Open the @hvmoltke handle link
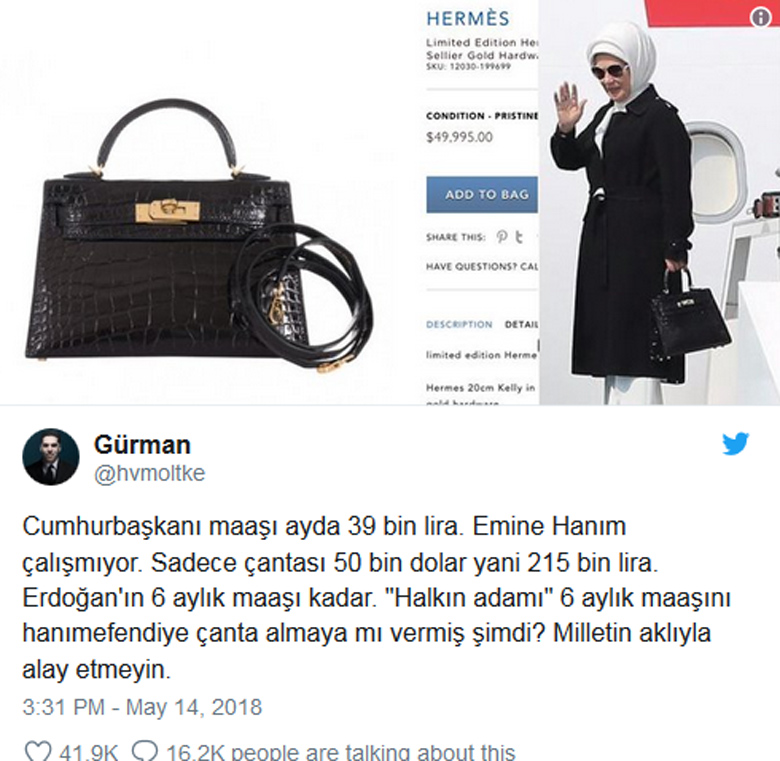The height and width of the screenshot is (761, 780). point(149,473)
